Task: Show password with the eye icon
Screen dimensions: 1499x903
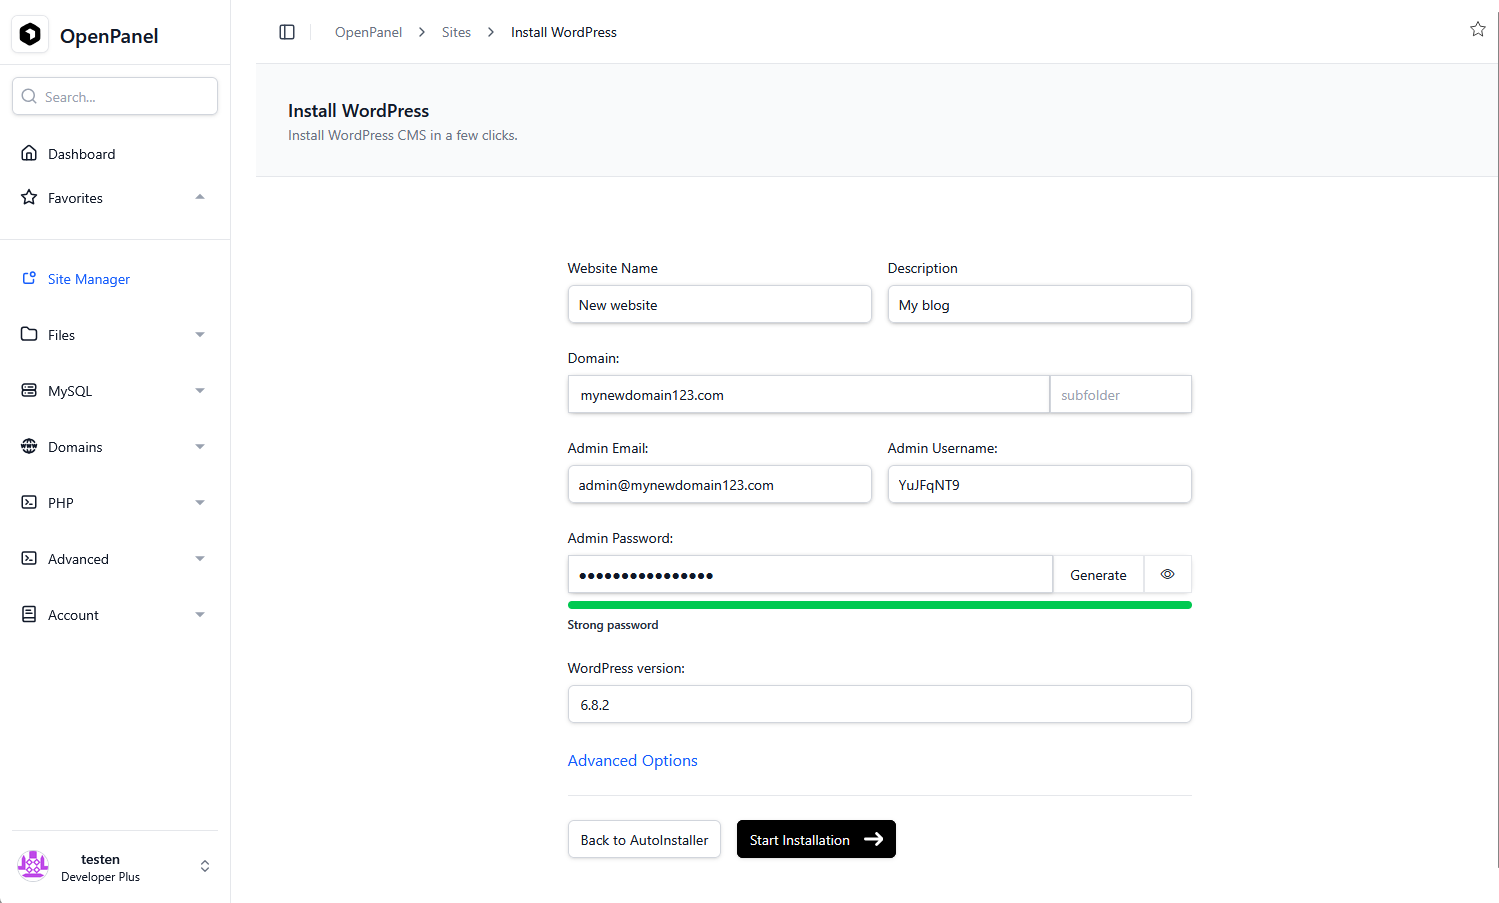Action: pos(1167,574)
